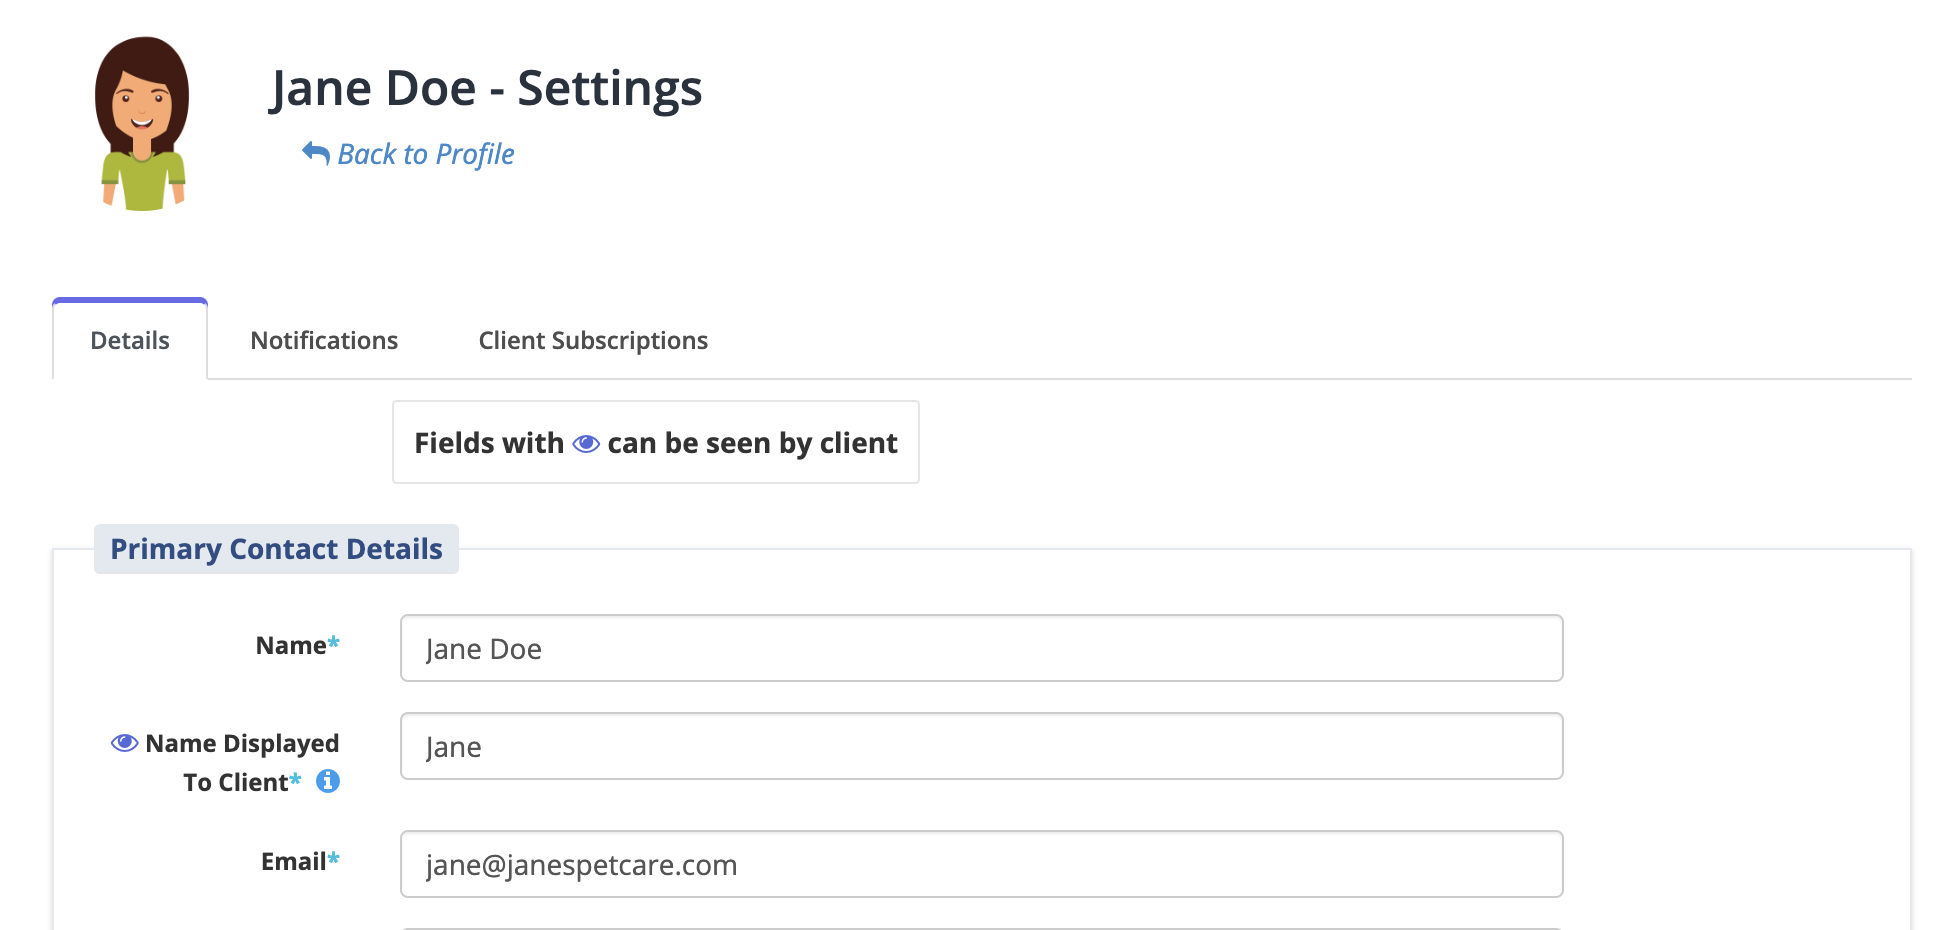The width and height of the screenshot is (1948, 930).
Task: Click the Email field label
Action: coord(300,862)
